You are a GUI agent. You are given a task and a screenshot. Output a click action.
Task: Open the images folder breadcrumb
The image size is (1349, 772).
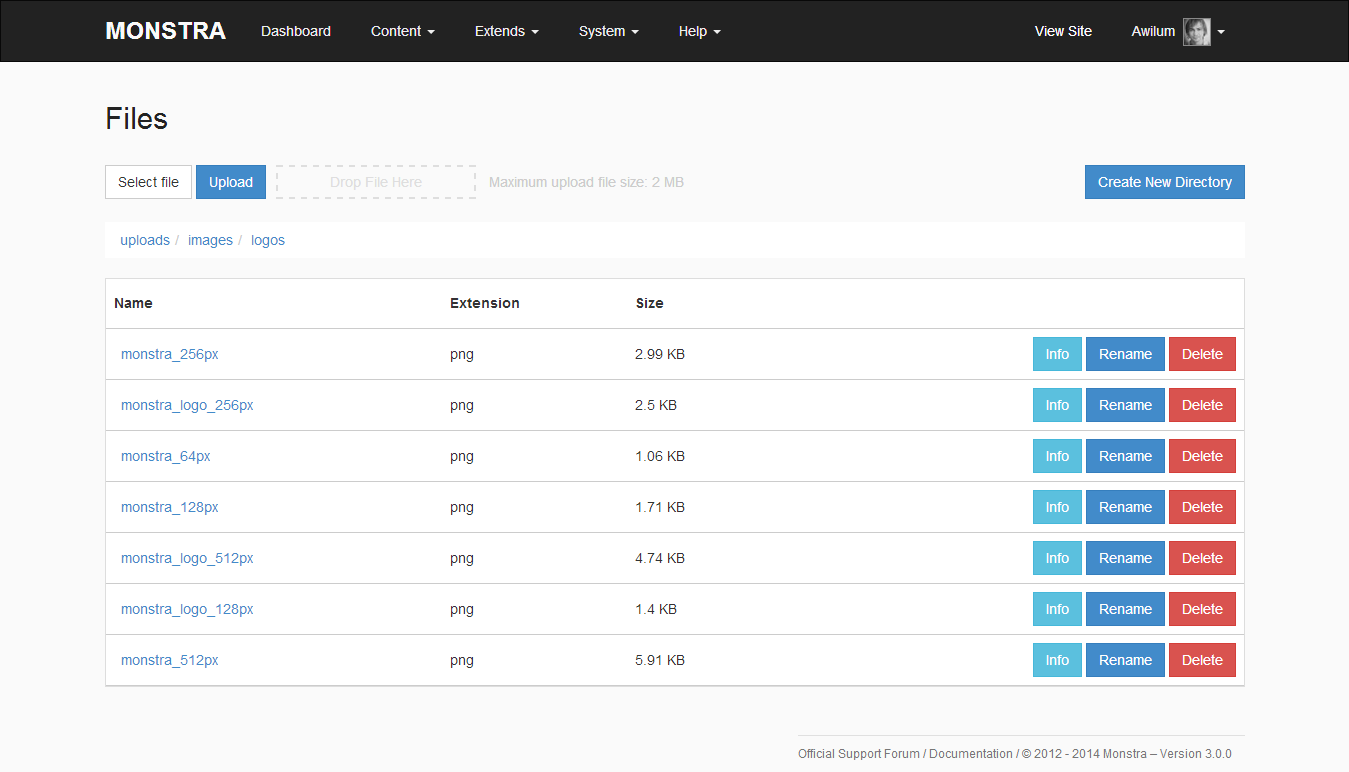click(210, 240)
